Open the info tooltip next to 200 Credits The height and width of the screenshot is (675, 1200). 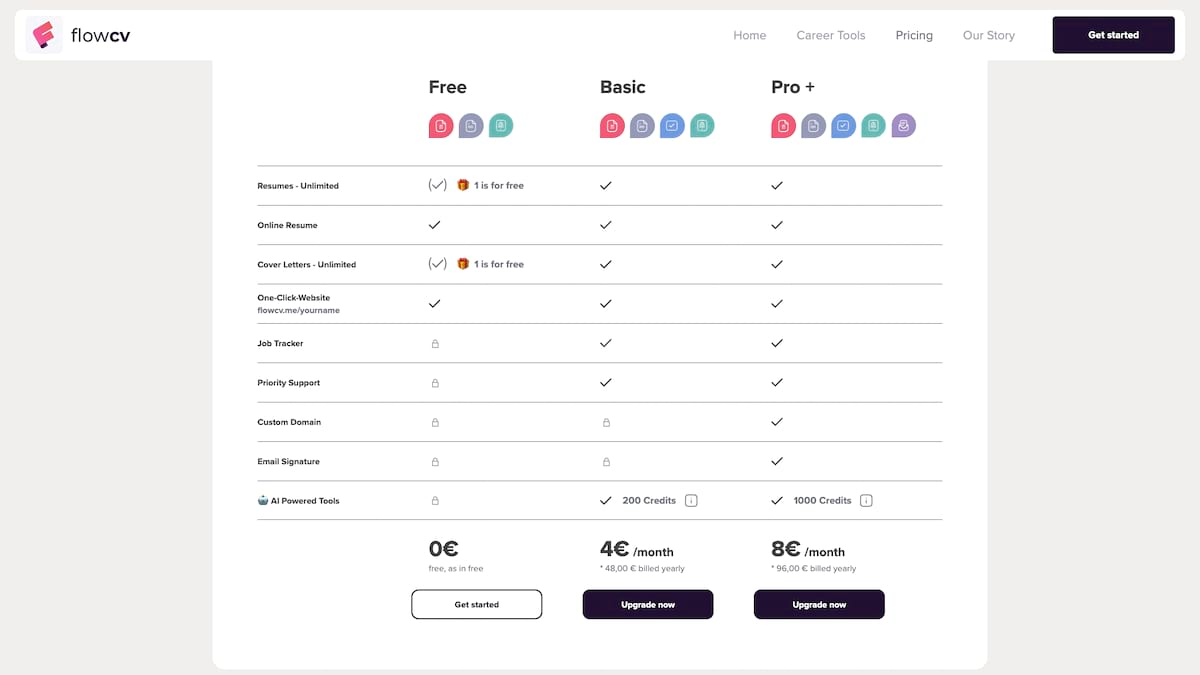coord(691,500)
